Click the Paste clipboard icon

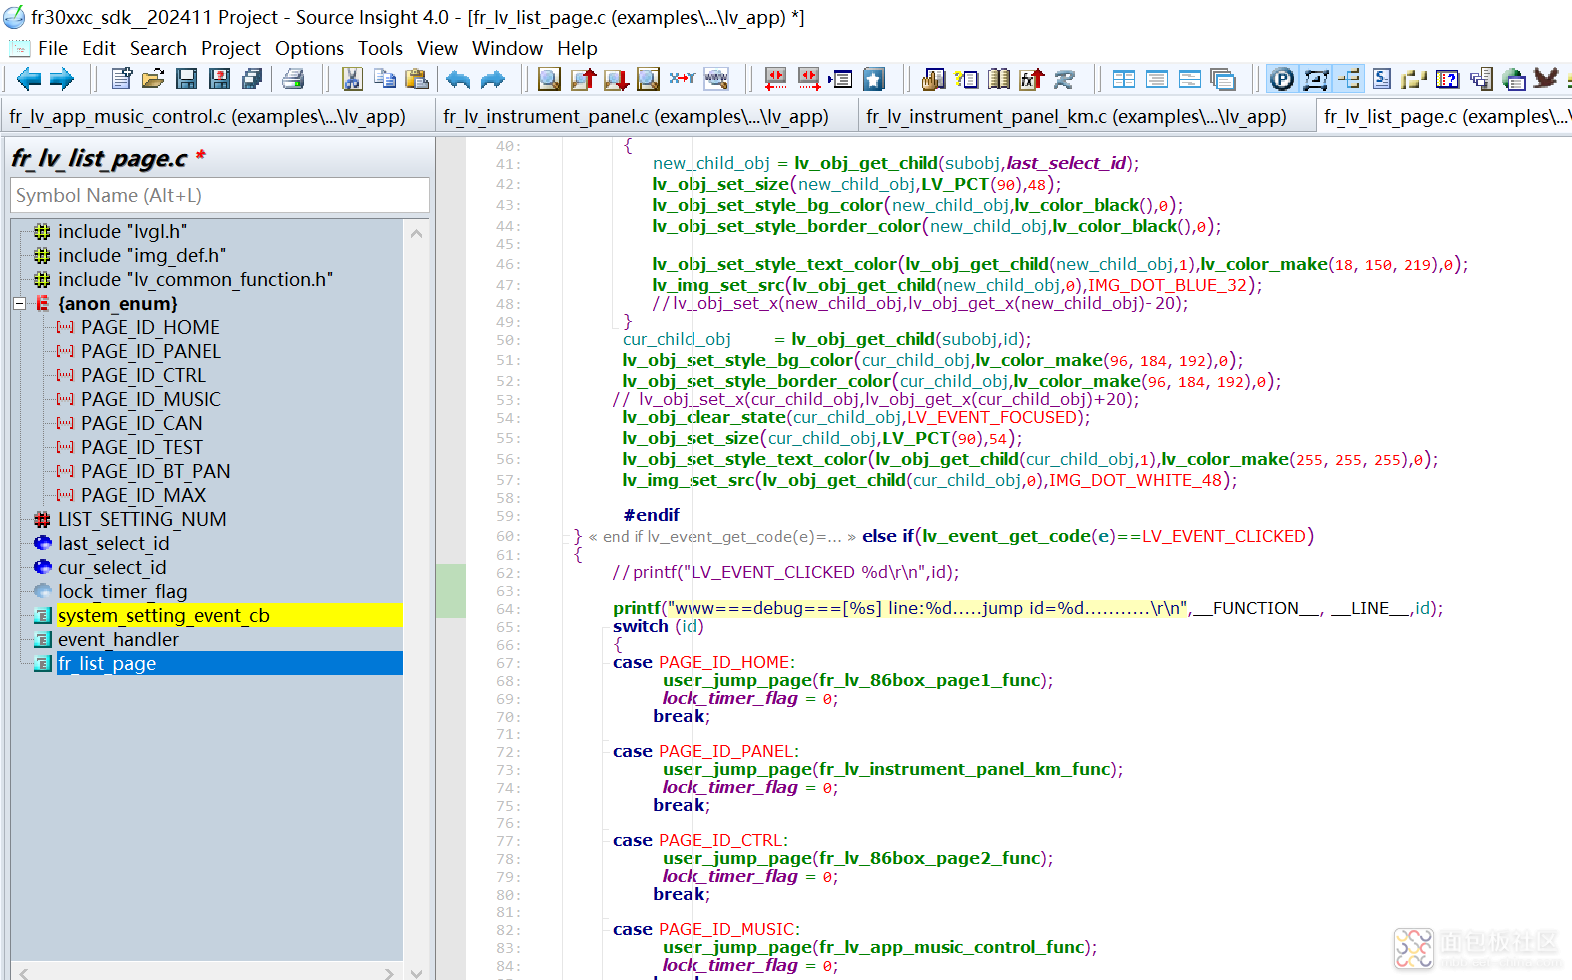417,79
